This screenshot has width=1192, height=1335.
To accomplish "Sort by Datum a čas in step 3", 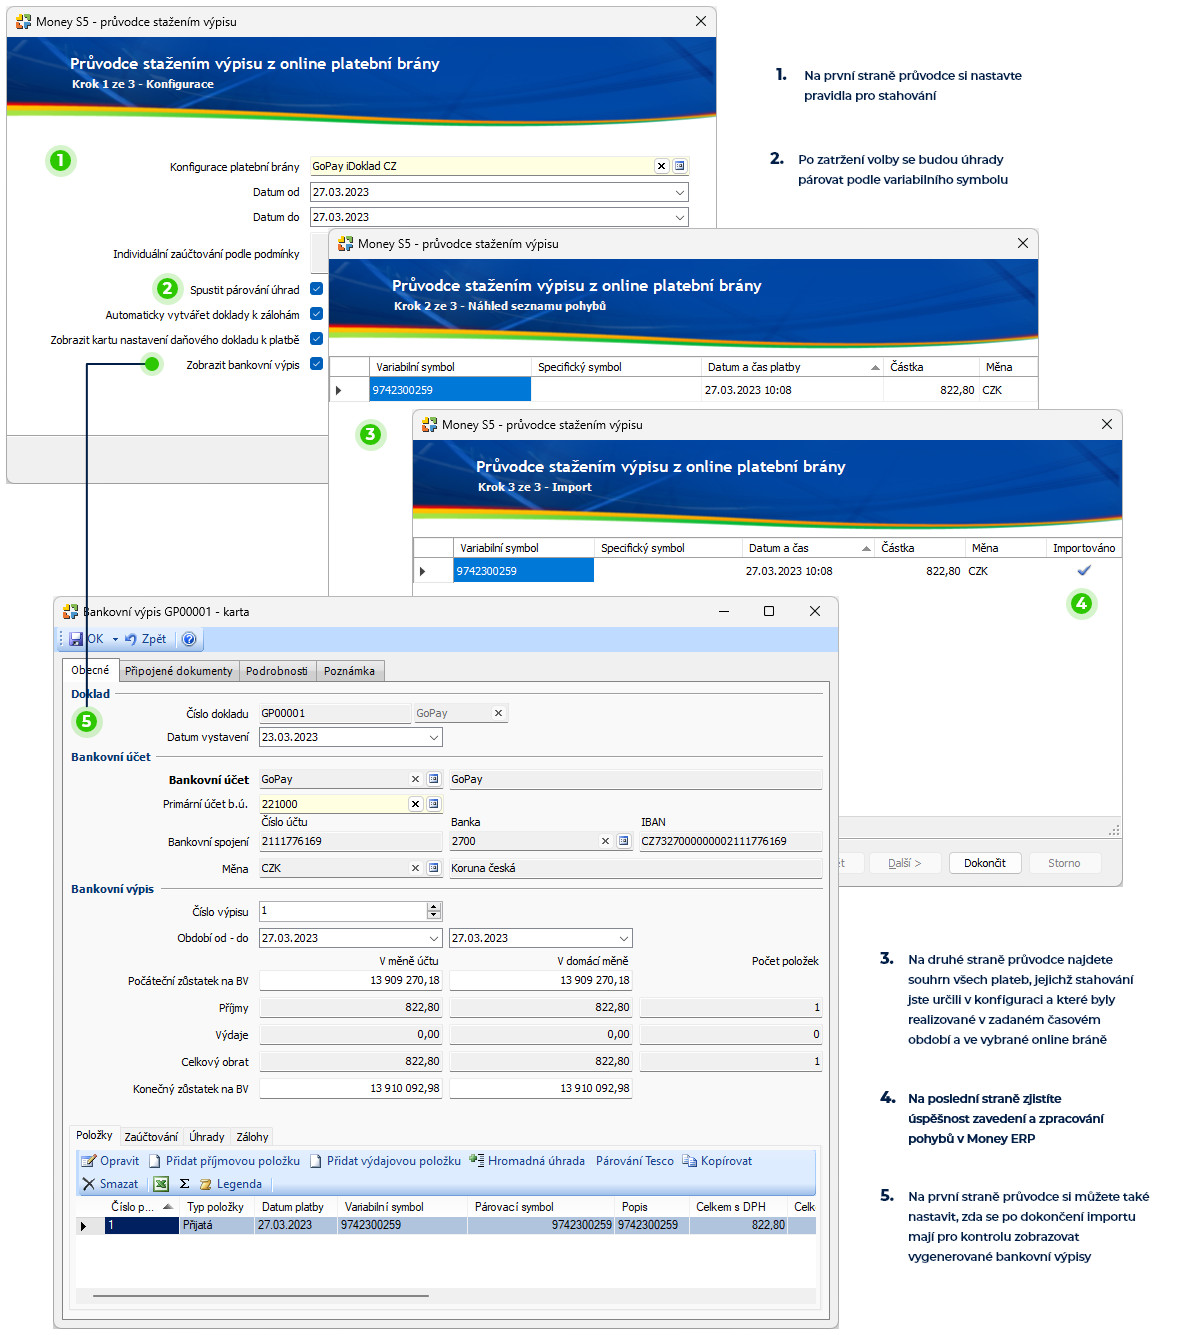I will [809, 548].
